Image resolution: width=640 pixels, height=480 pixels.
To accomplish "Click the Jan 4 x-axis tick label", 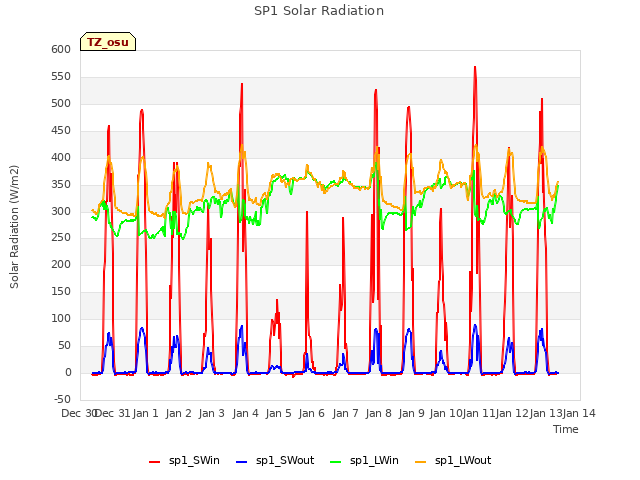I will coord(245,413).
